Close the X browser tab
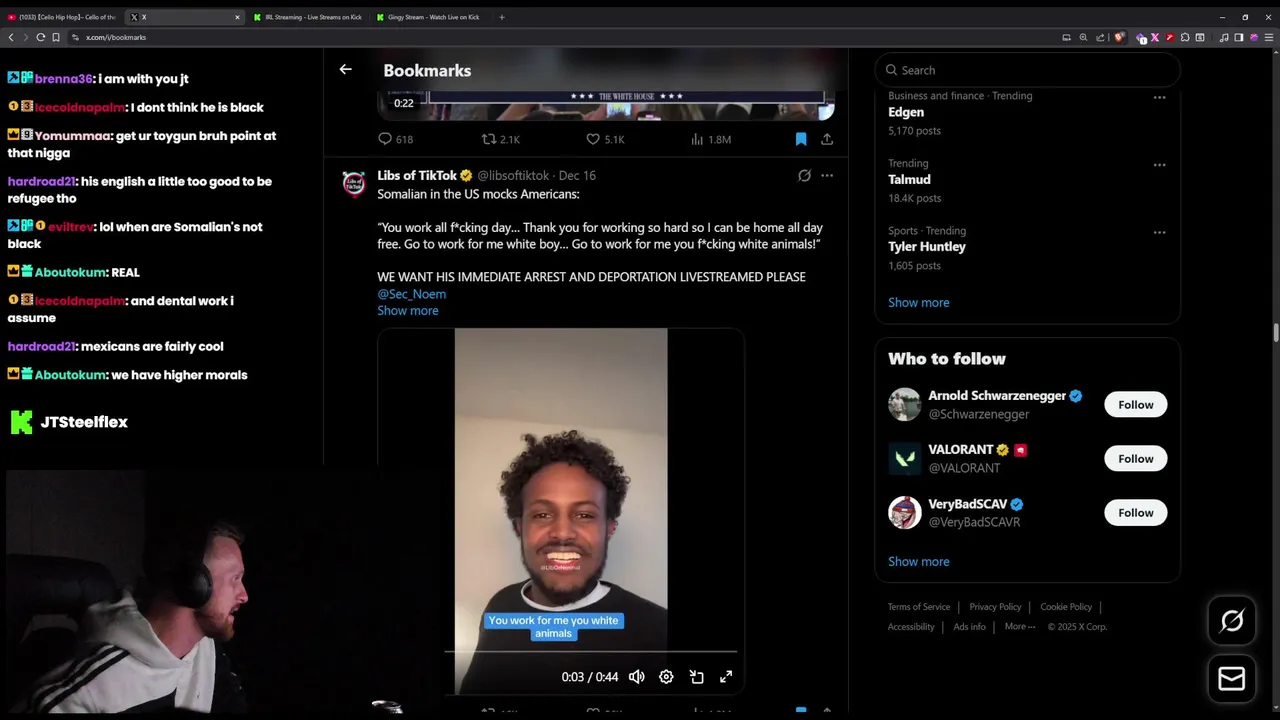Screen dimensions: 1280x720 237,17
